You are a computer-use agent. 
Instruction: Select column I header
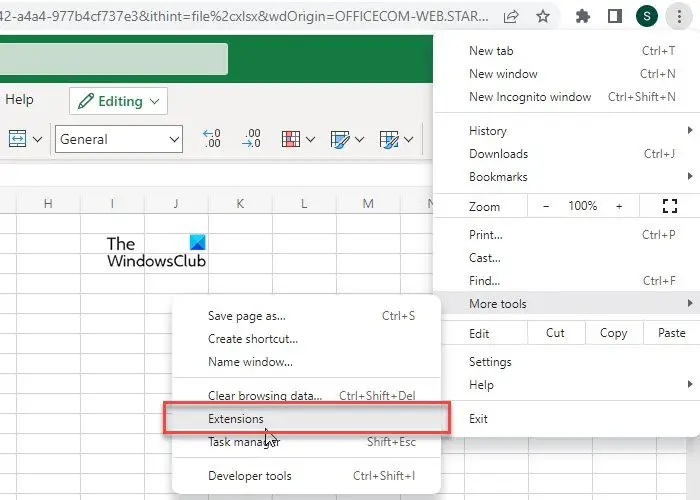(112, 204)
